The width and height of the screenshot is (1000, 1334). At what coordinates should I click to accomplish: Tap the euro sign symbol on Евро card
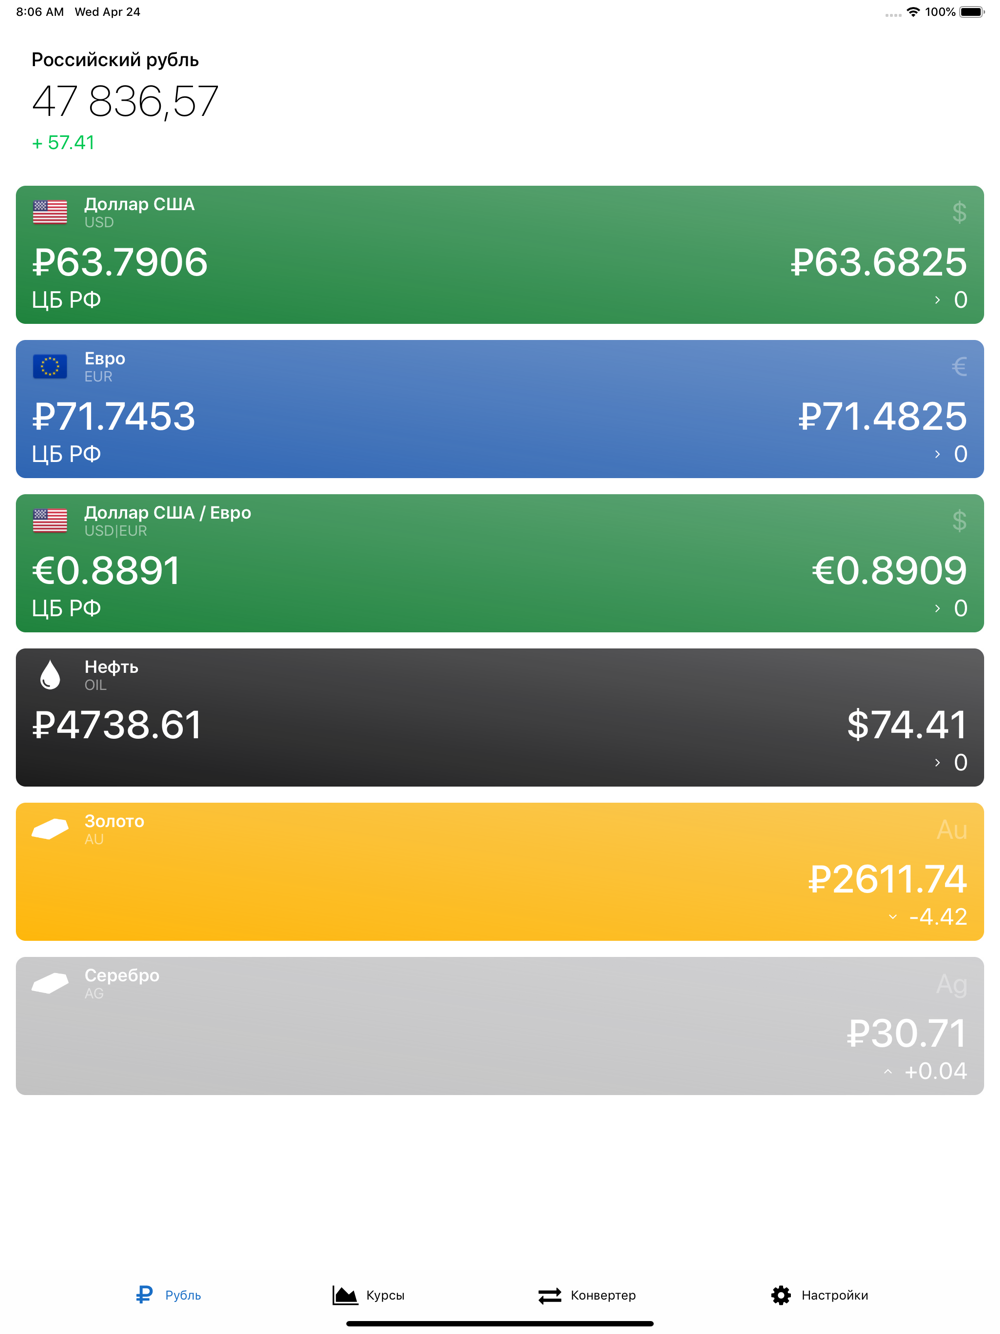click(959, 367)
